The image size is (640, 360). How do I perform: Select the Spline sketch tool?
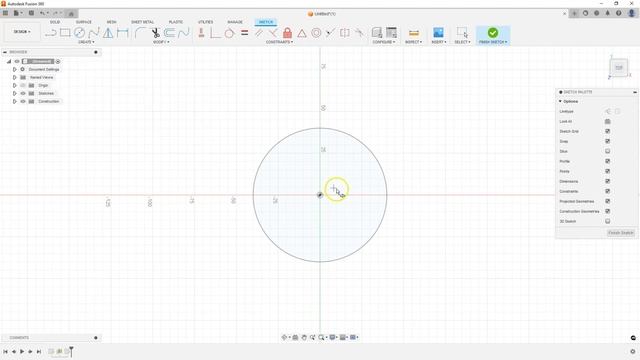pos(93,33)
